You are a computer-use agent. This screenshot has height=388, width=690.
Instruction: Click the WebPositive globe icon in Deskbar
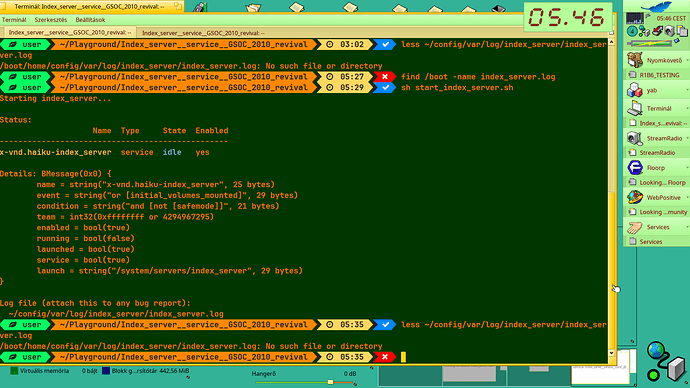(635, 197)
